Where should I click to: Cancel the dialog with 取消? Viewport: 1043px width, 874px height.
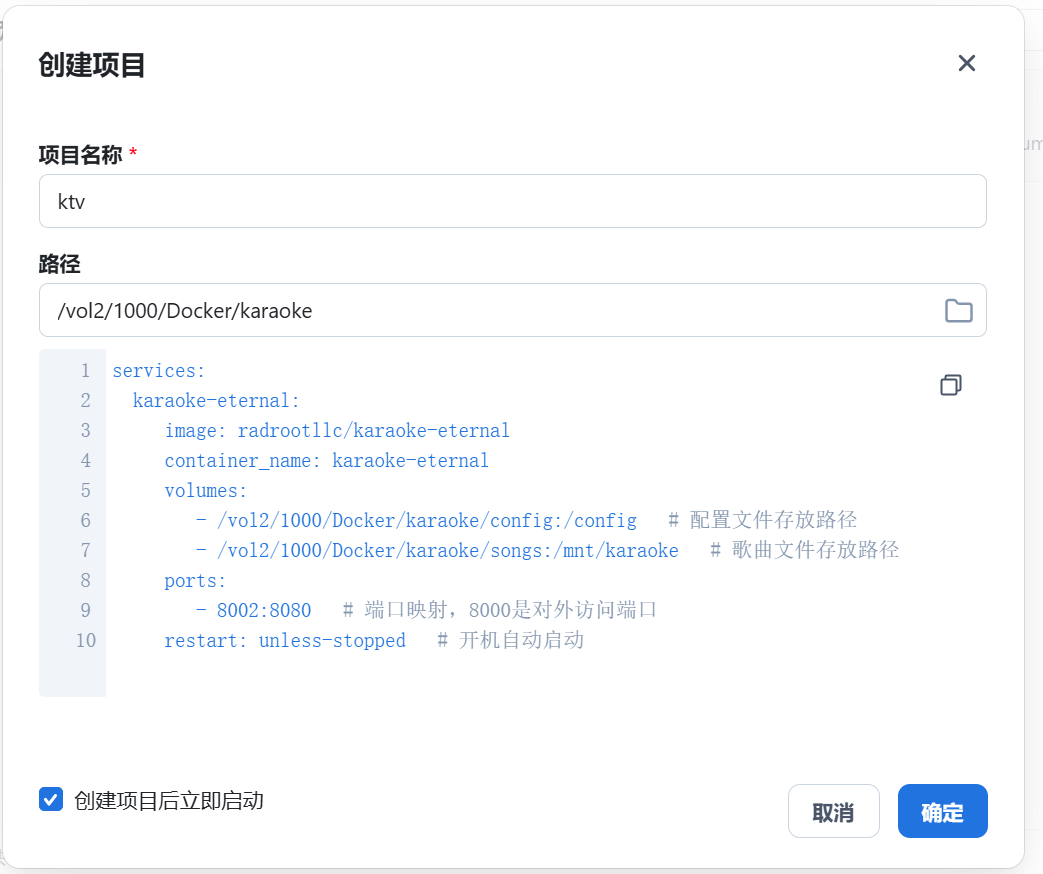[x=833, y=811]
